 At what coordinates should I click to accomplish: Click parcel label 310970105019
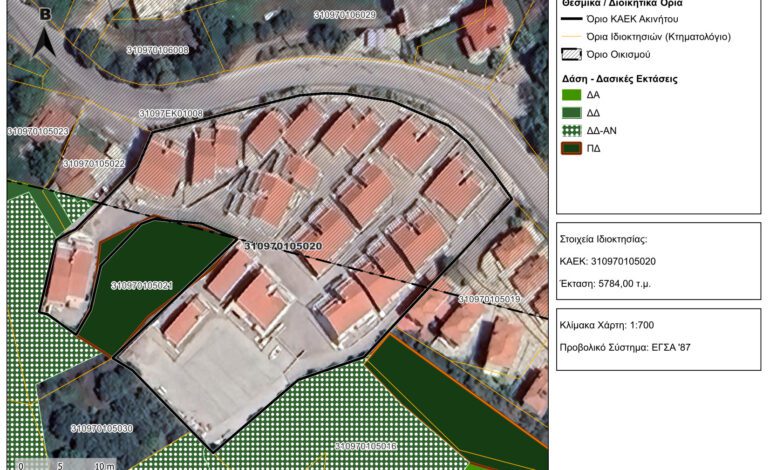point(490,299)
